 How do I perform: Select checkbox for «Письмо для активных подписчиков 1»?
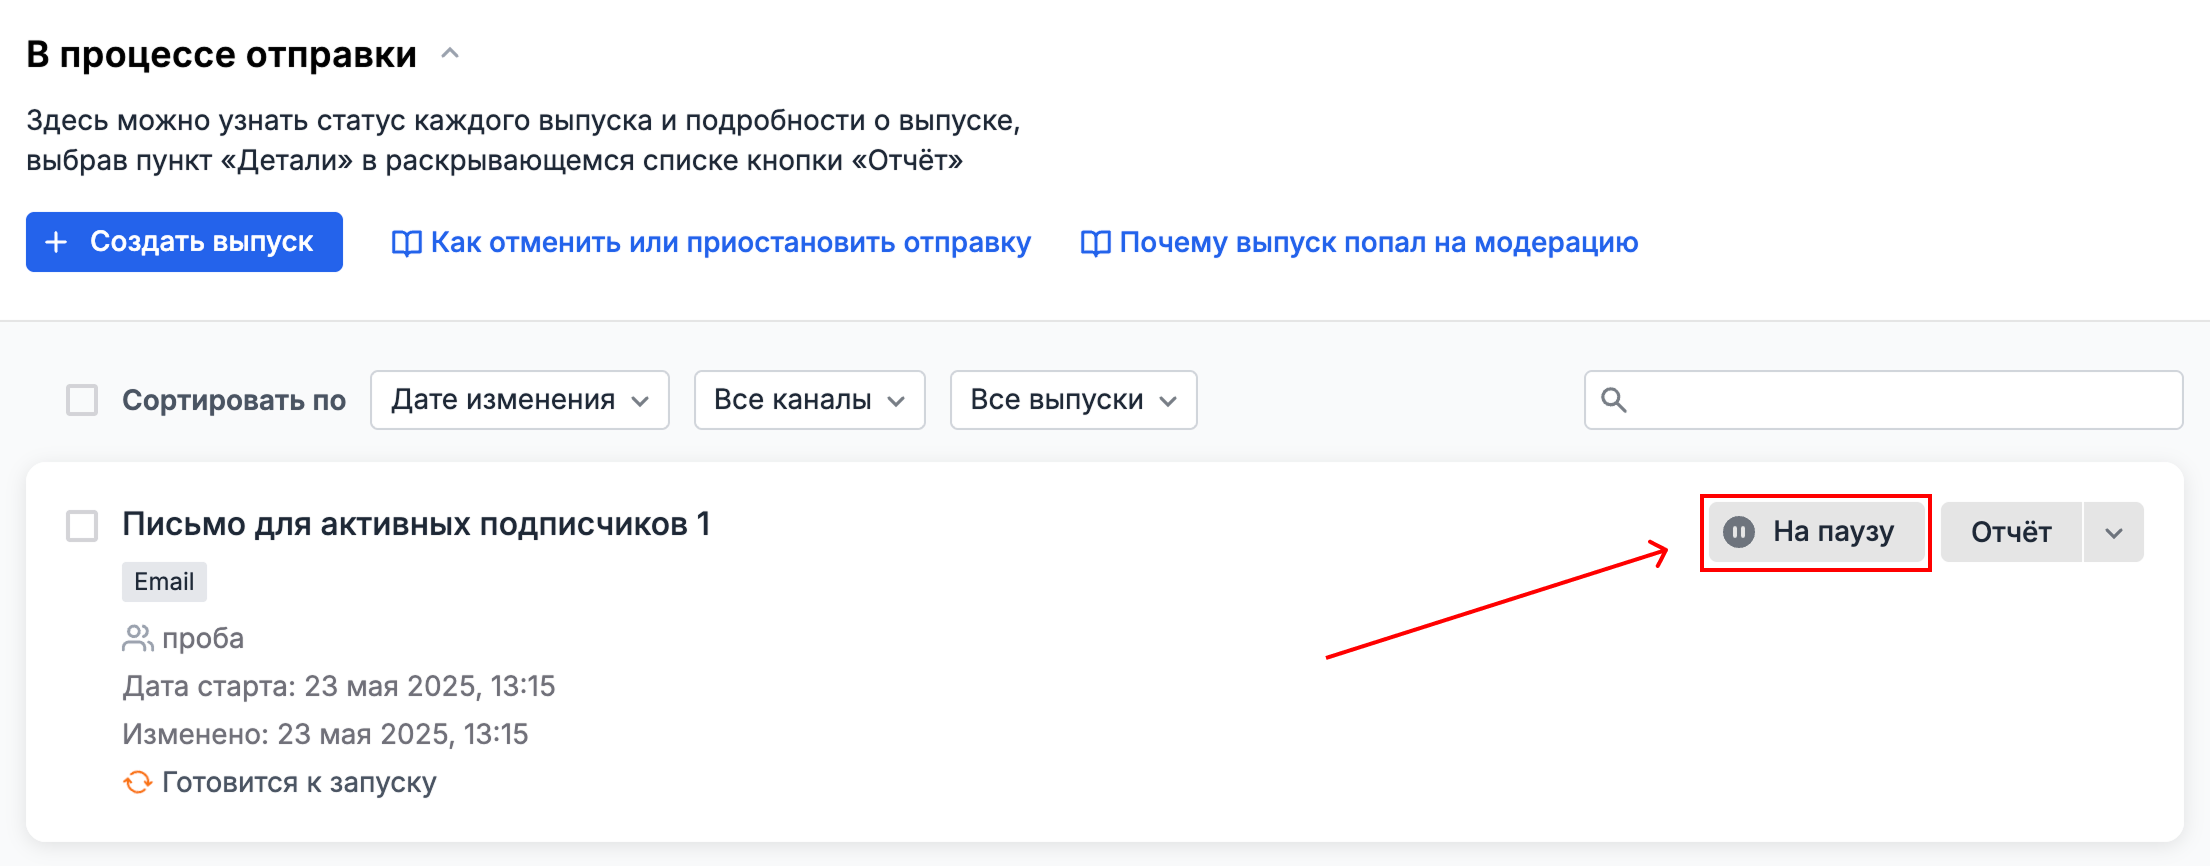click(x=82, y=525)
